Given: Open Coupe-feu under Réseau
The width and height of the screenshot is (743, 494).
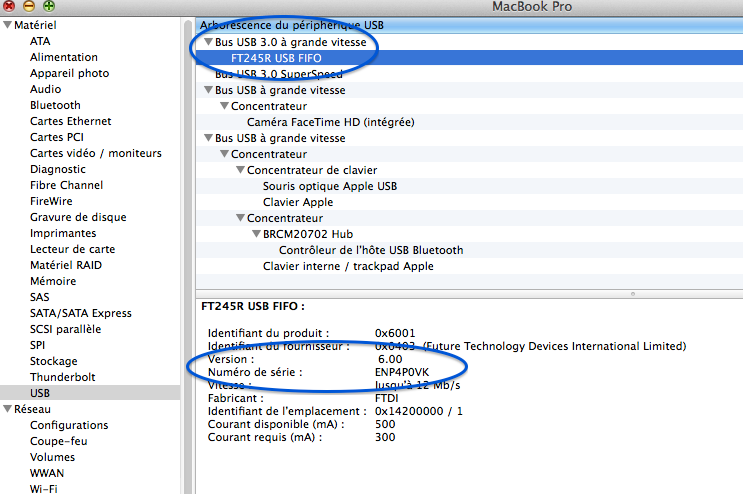Looking at the screenshot, I should coord(59,441).
